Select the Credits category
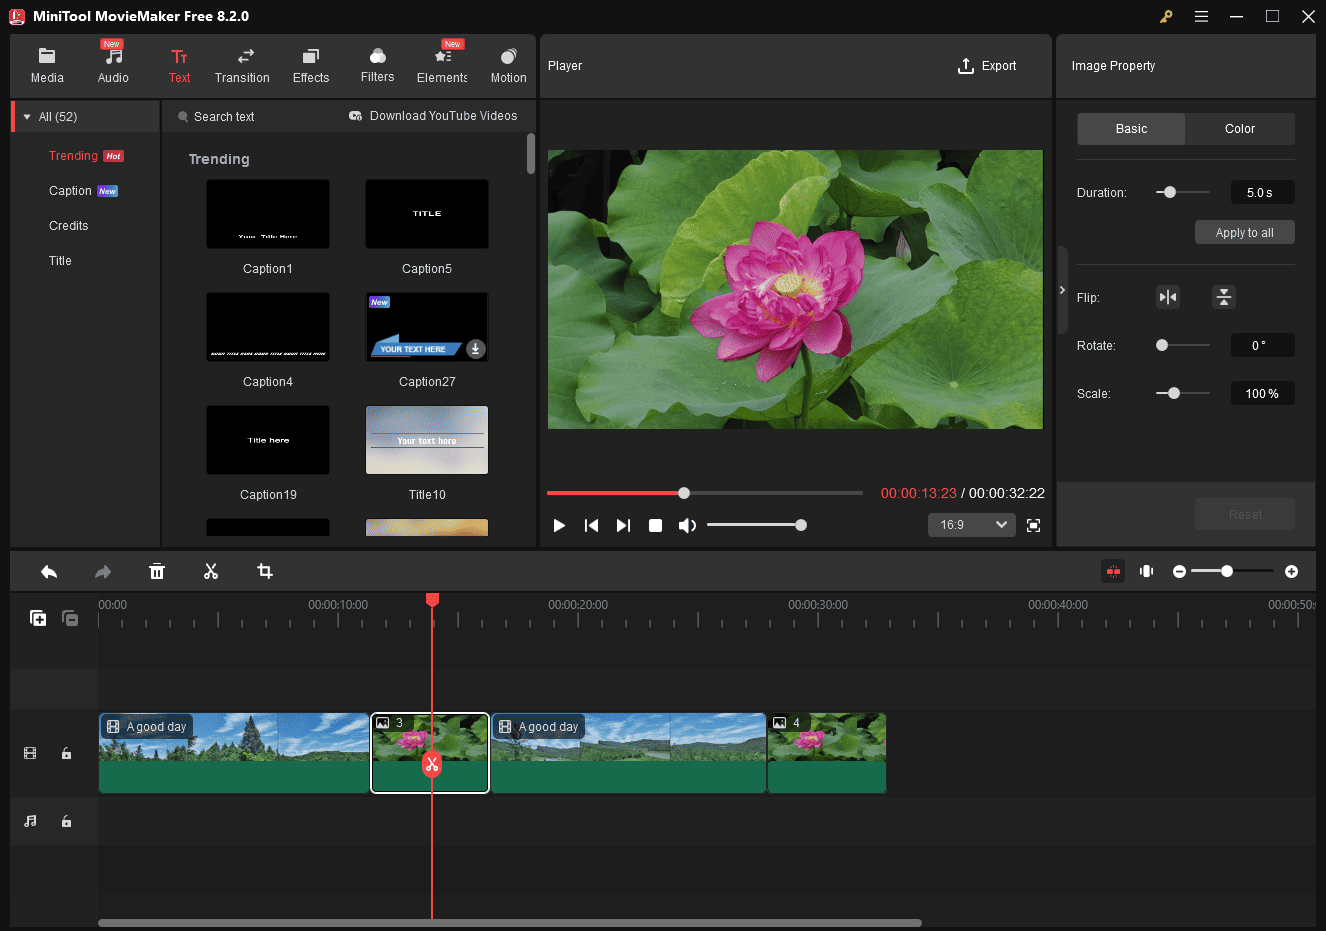 coord(69,226)
